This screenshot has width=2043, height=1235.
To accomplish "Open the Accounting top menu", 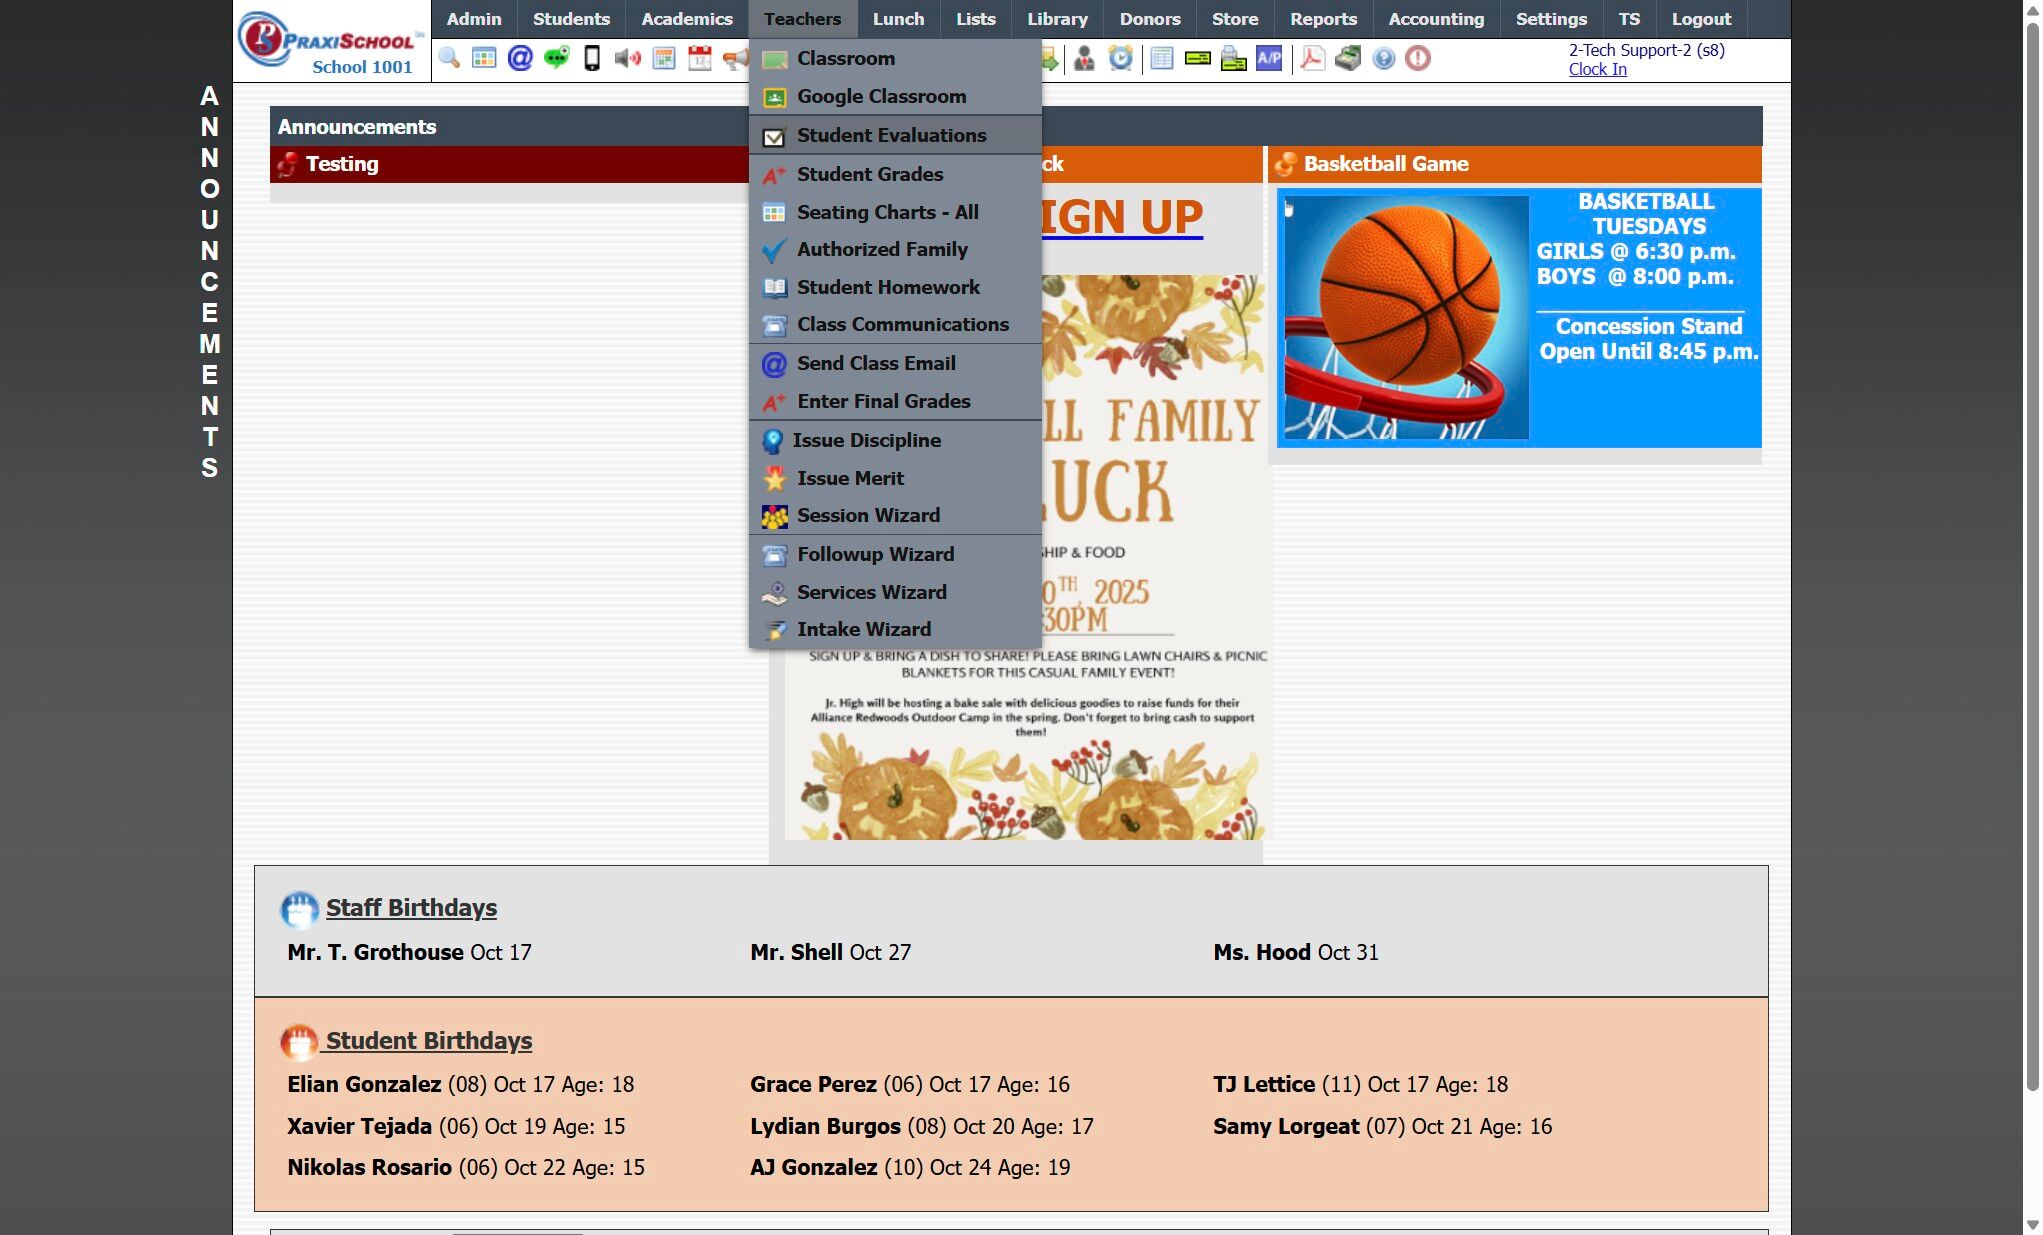I will (x=1436, y=19).
